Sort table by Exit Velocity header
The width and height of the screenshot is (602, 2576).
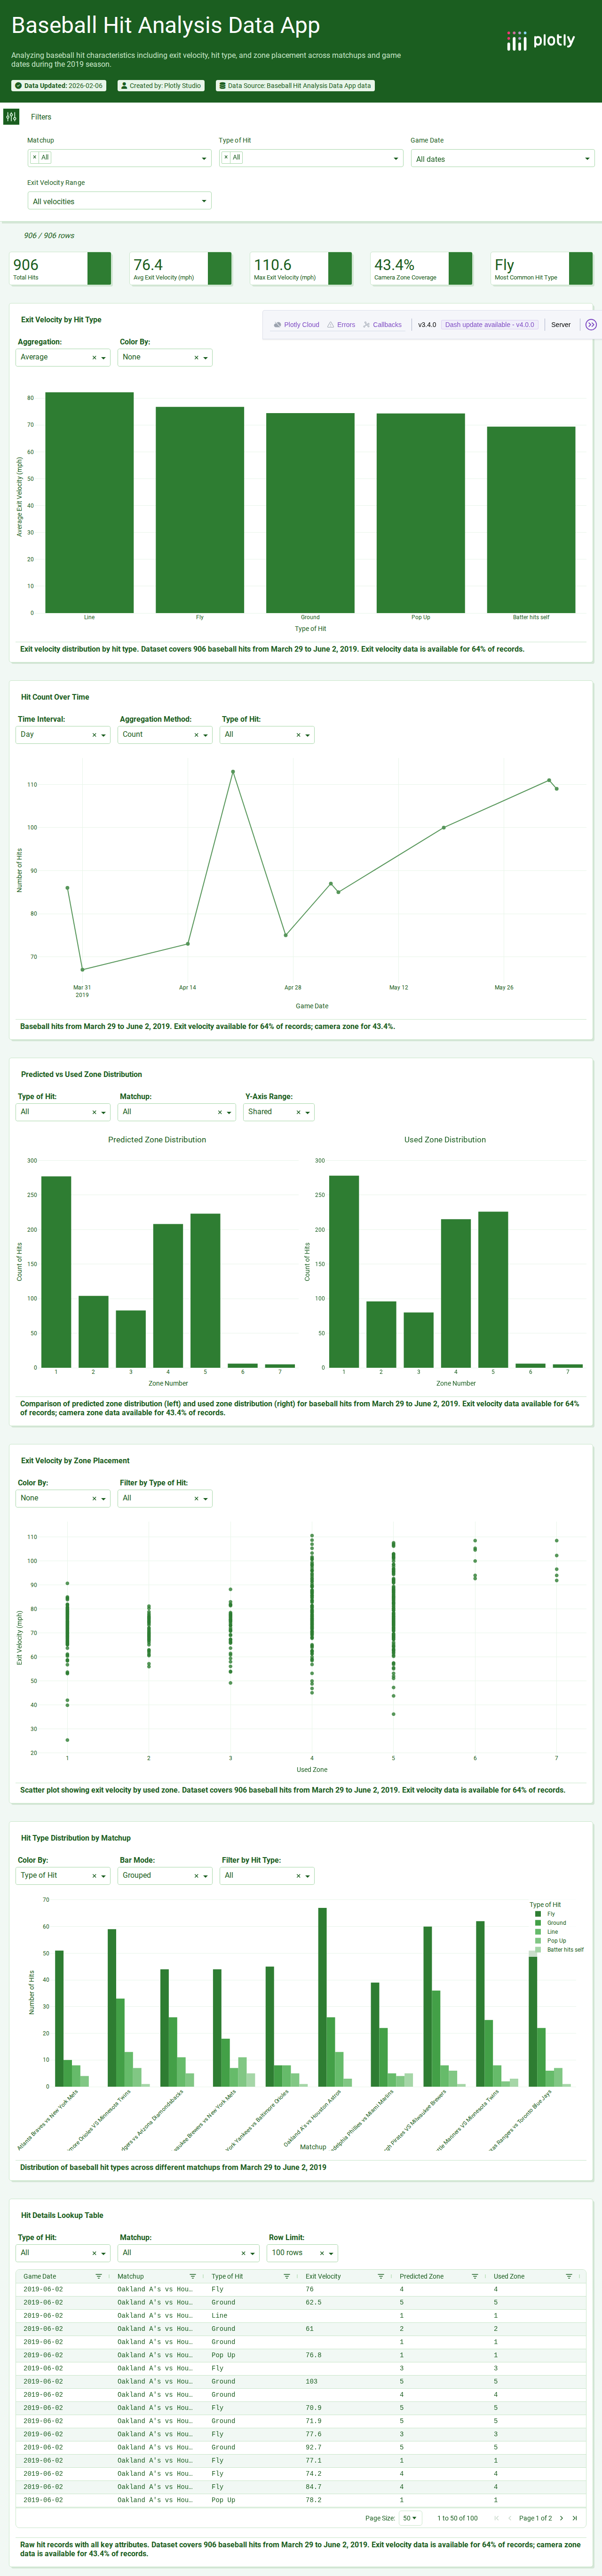point(323,2276)
